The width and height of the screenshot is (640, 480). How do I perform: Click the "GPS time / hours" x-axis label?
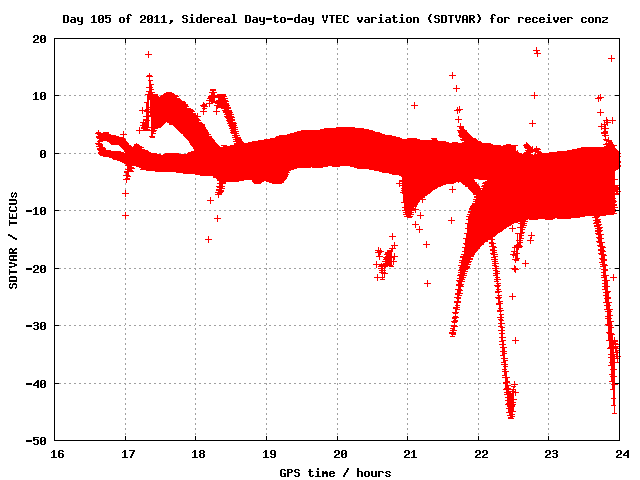(337, 472)
